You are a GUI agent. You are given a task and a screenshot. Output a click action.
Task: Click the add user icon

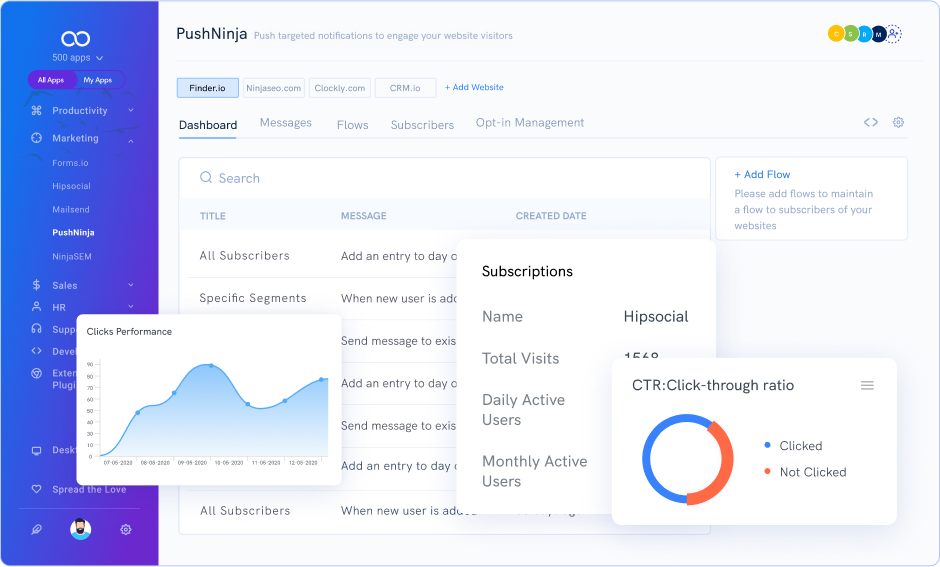coord(894,34)
